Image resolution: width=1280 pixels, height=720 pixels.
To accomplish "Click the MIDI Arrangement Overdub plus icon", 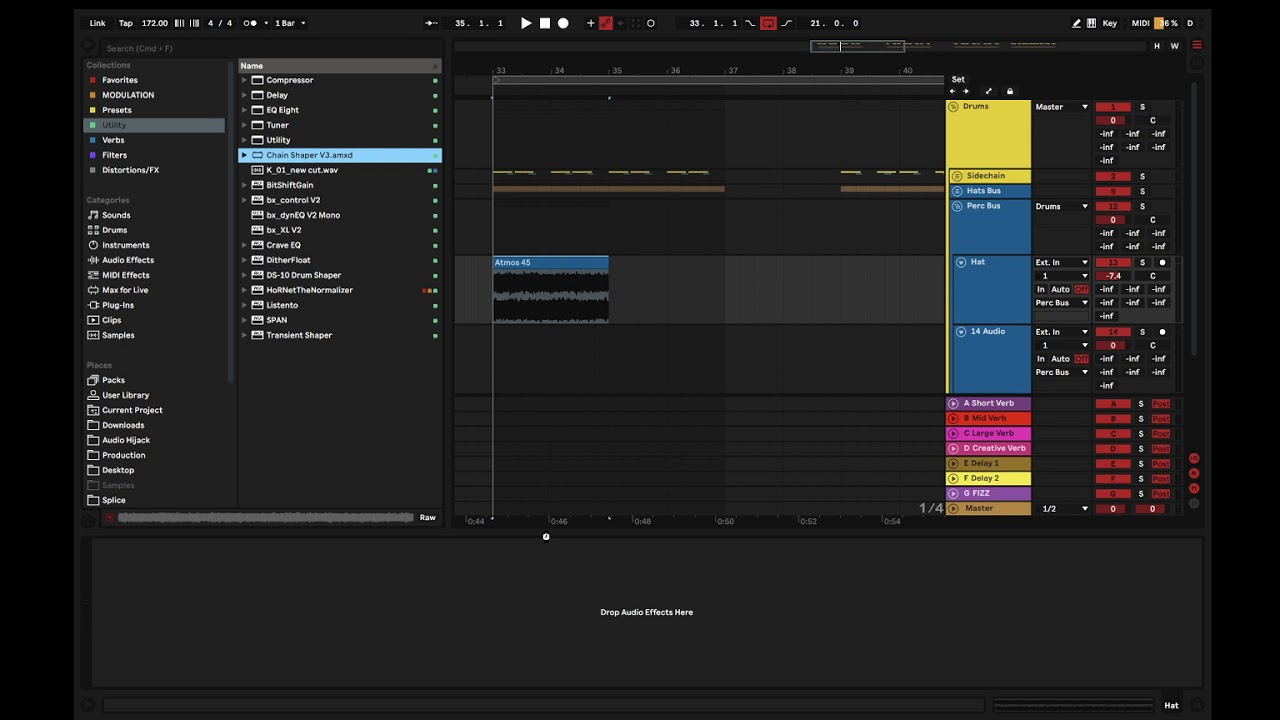I will click(590, 23).
